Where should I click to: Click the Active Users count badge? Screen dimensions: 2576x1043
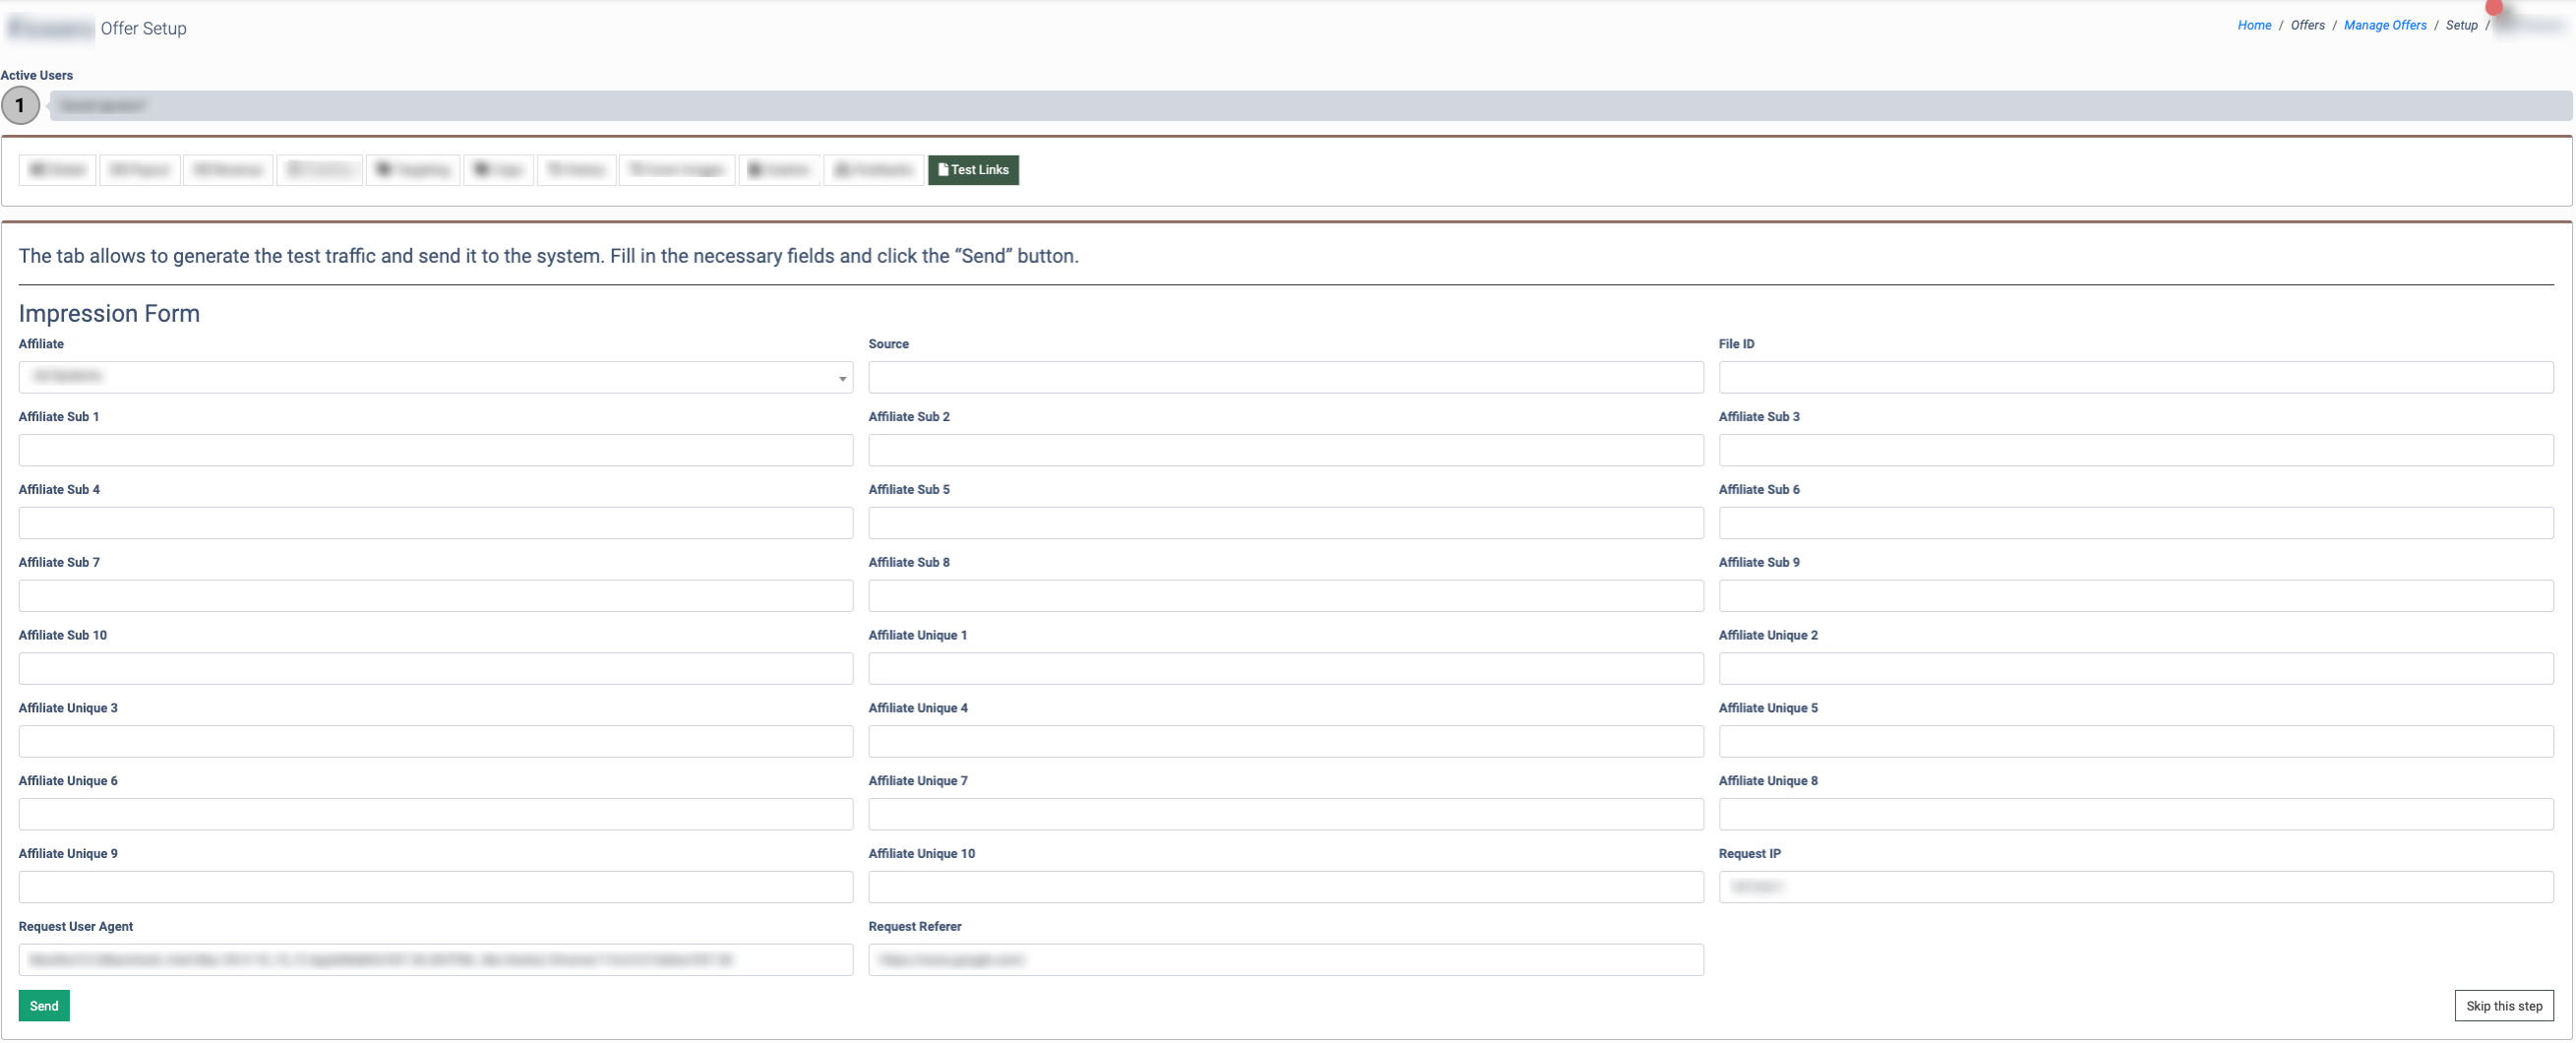(x=20, y=106)
